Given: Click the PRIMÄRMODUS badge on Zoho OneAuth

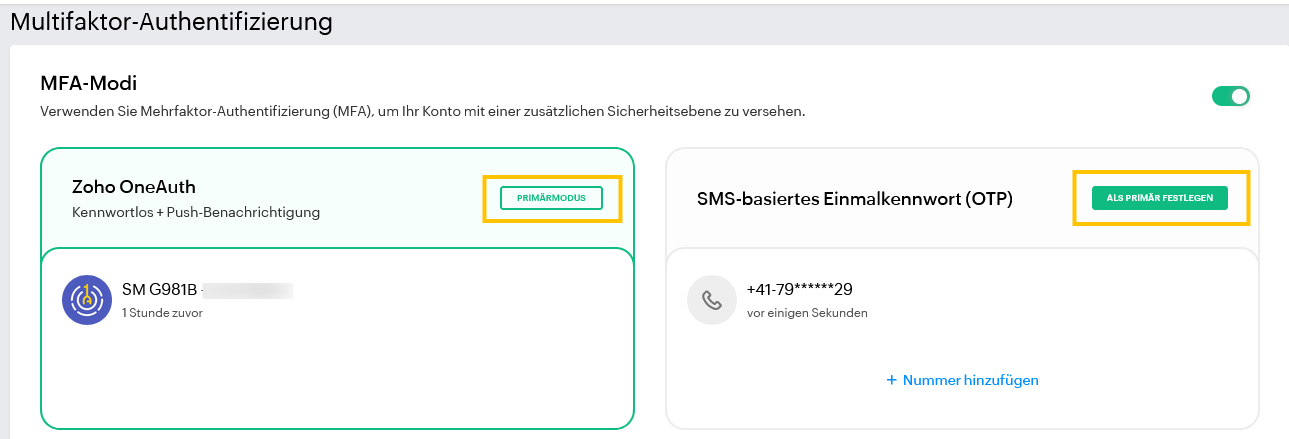Looking at the screenshot, I should coord(551,198).
